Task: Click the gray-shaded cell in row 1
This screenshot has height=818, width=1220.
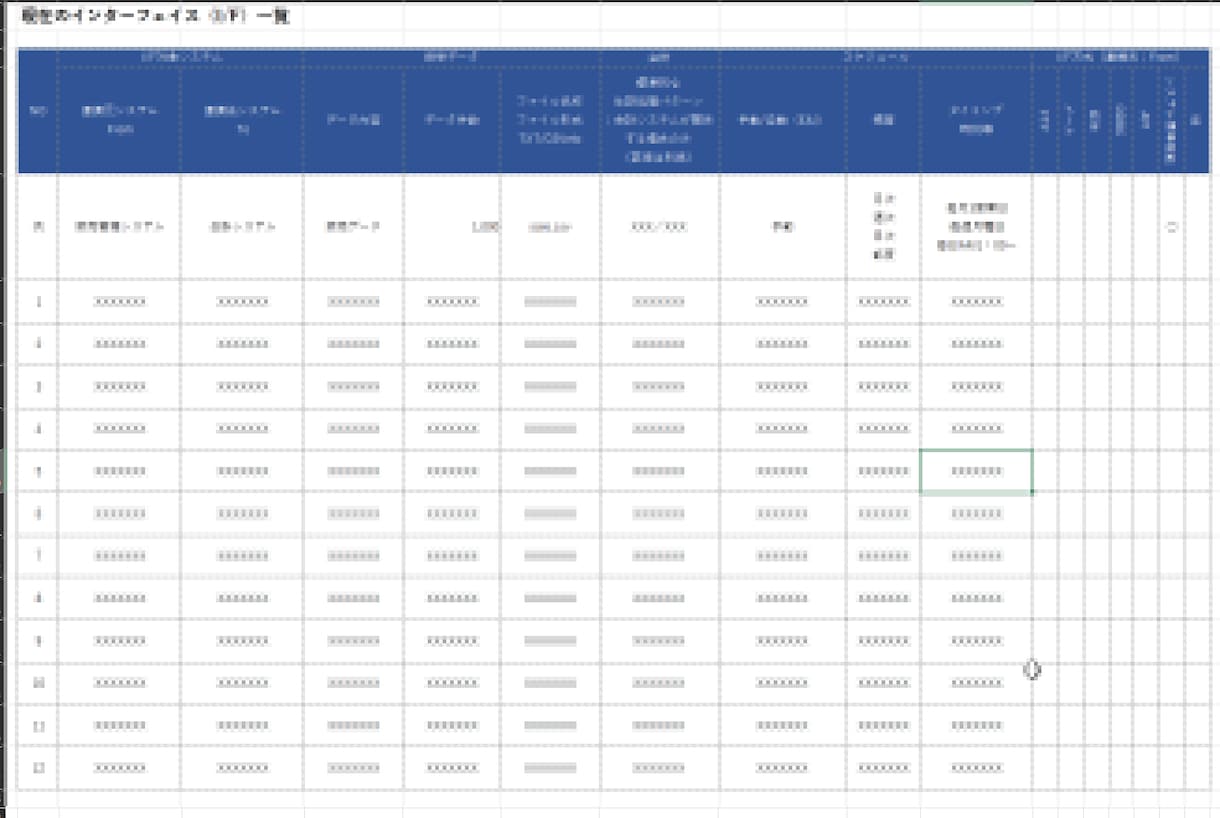Action: coord(550,301)
